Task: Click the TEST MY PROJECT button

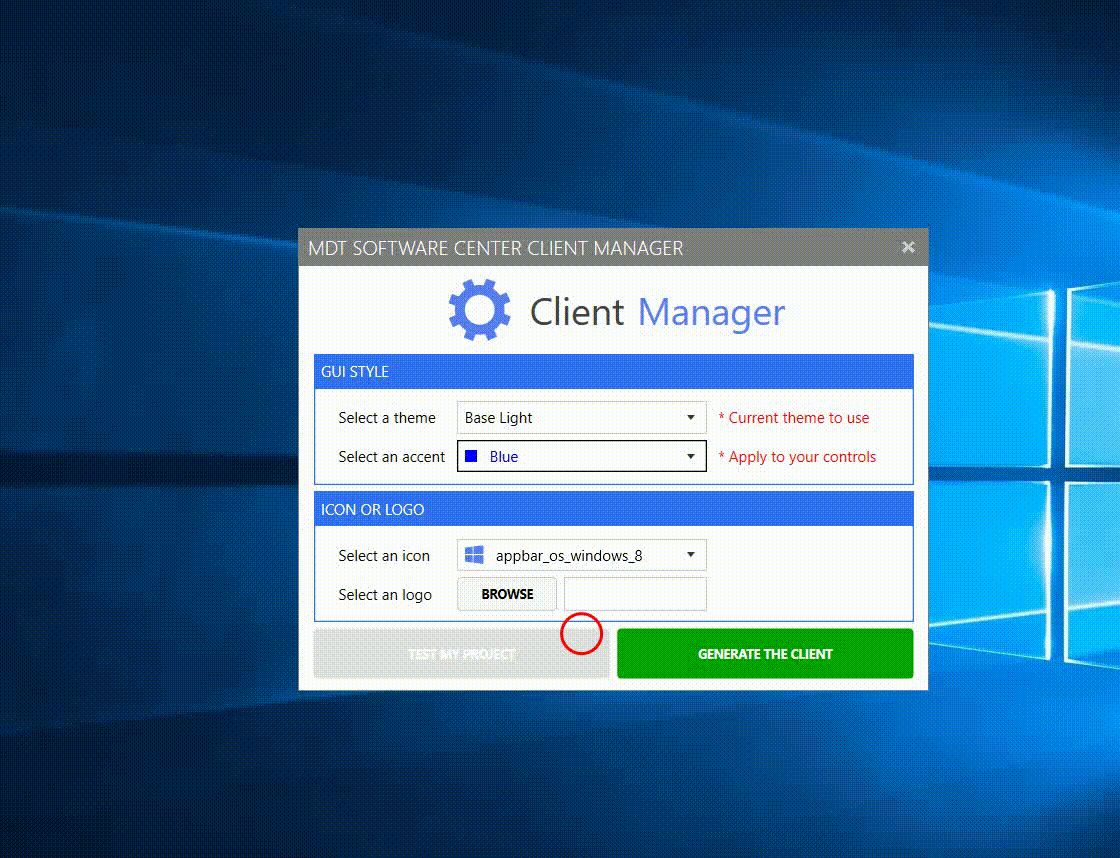Action: point(462,653)
